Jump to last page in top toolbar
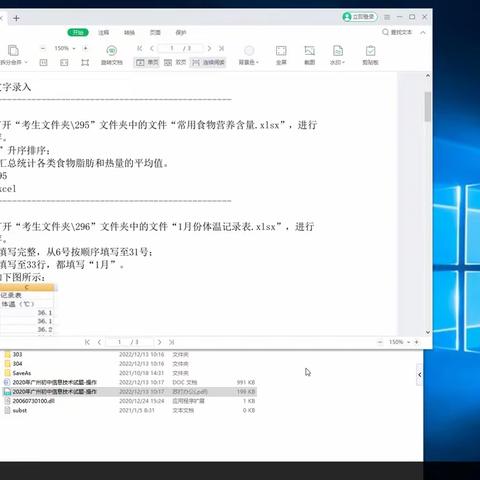This screenshot has height=480, width=480. (221, 48)
